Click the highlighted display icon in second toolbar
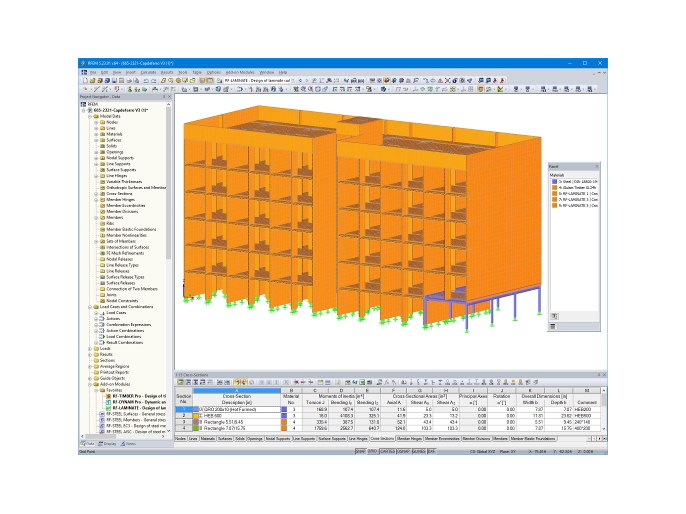This screenshot has width=686, height=514. (480, 89)
